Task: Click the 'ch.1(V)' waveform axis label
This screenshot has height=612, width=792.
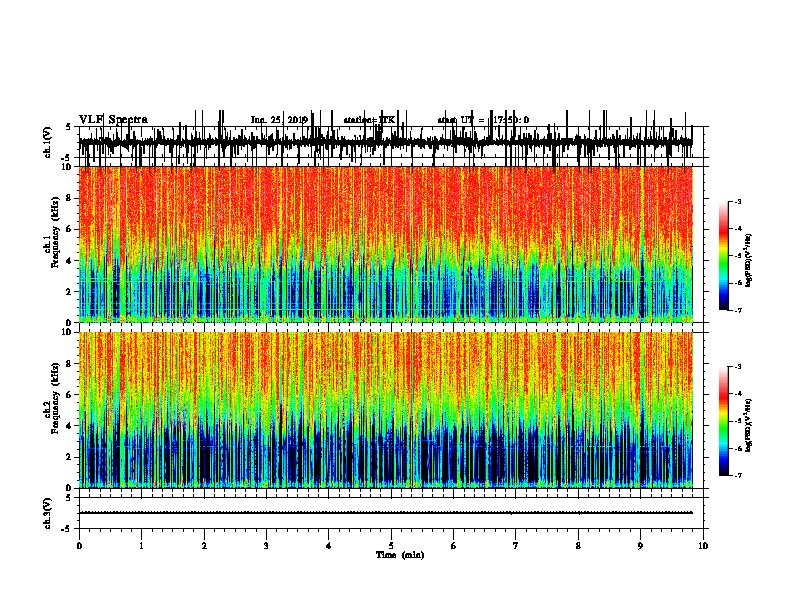Action: (x=48, y=142)
